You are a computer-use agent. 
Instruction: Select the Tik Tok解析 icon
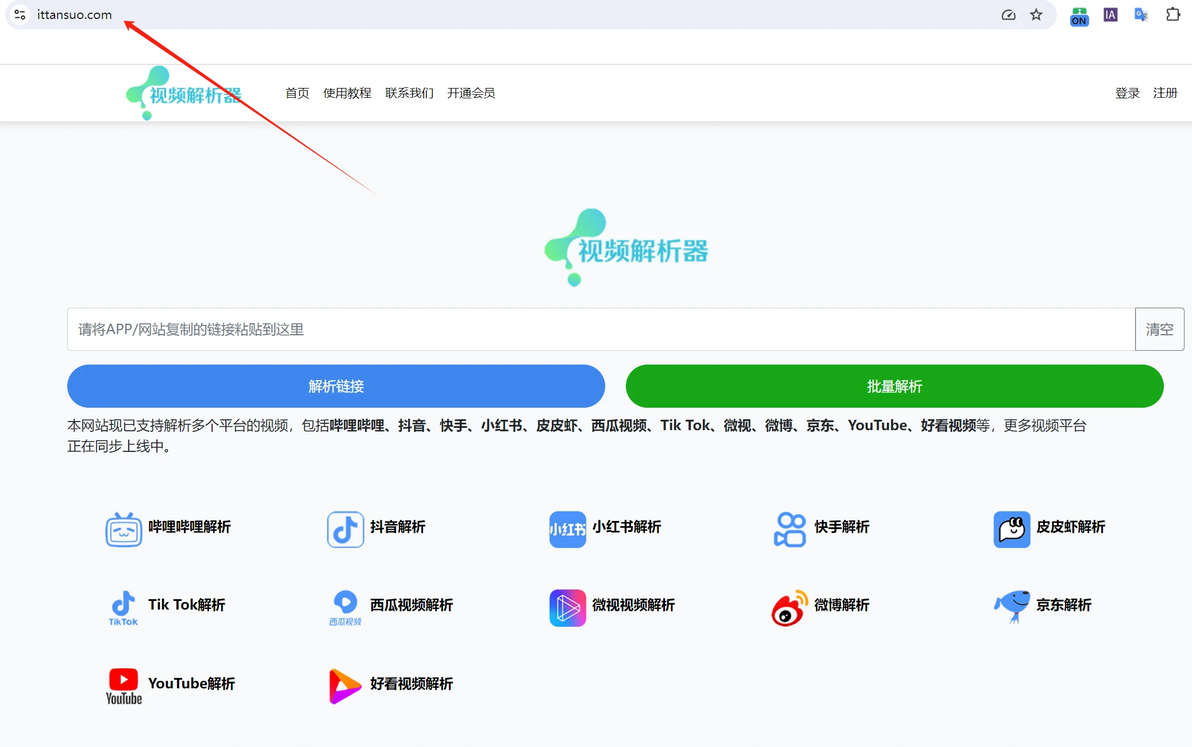(x=123, y=607)
